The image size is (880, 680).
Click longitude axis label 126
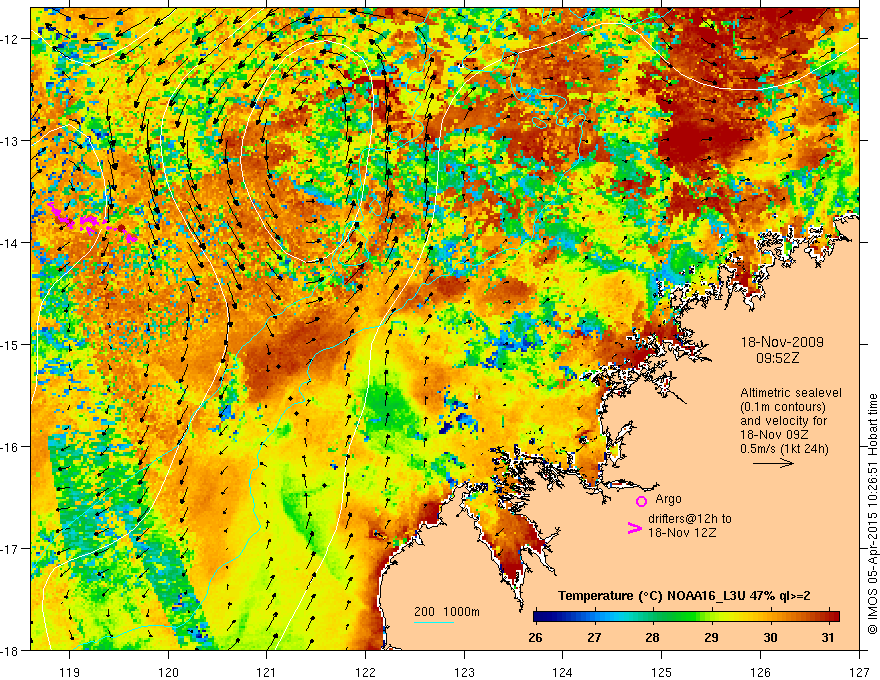point(760,672)
